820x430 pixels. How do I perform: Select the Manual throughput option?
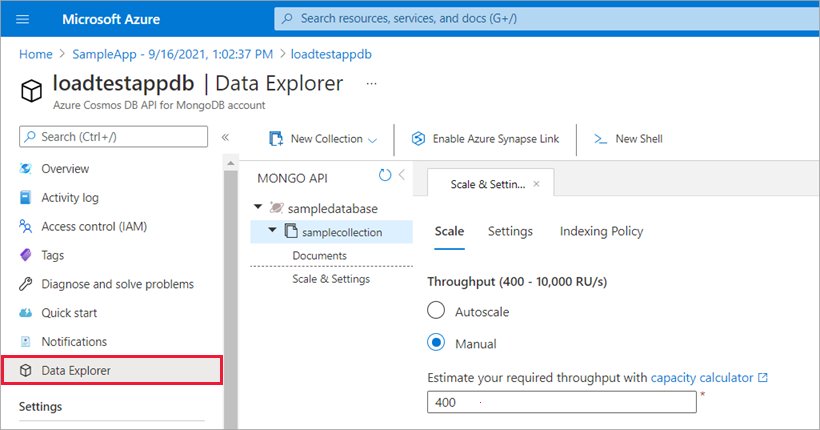[436, 342]
